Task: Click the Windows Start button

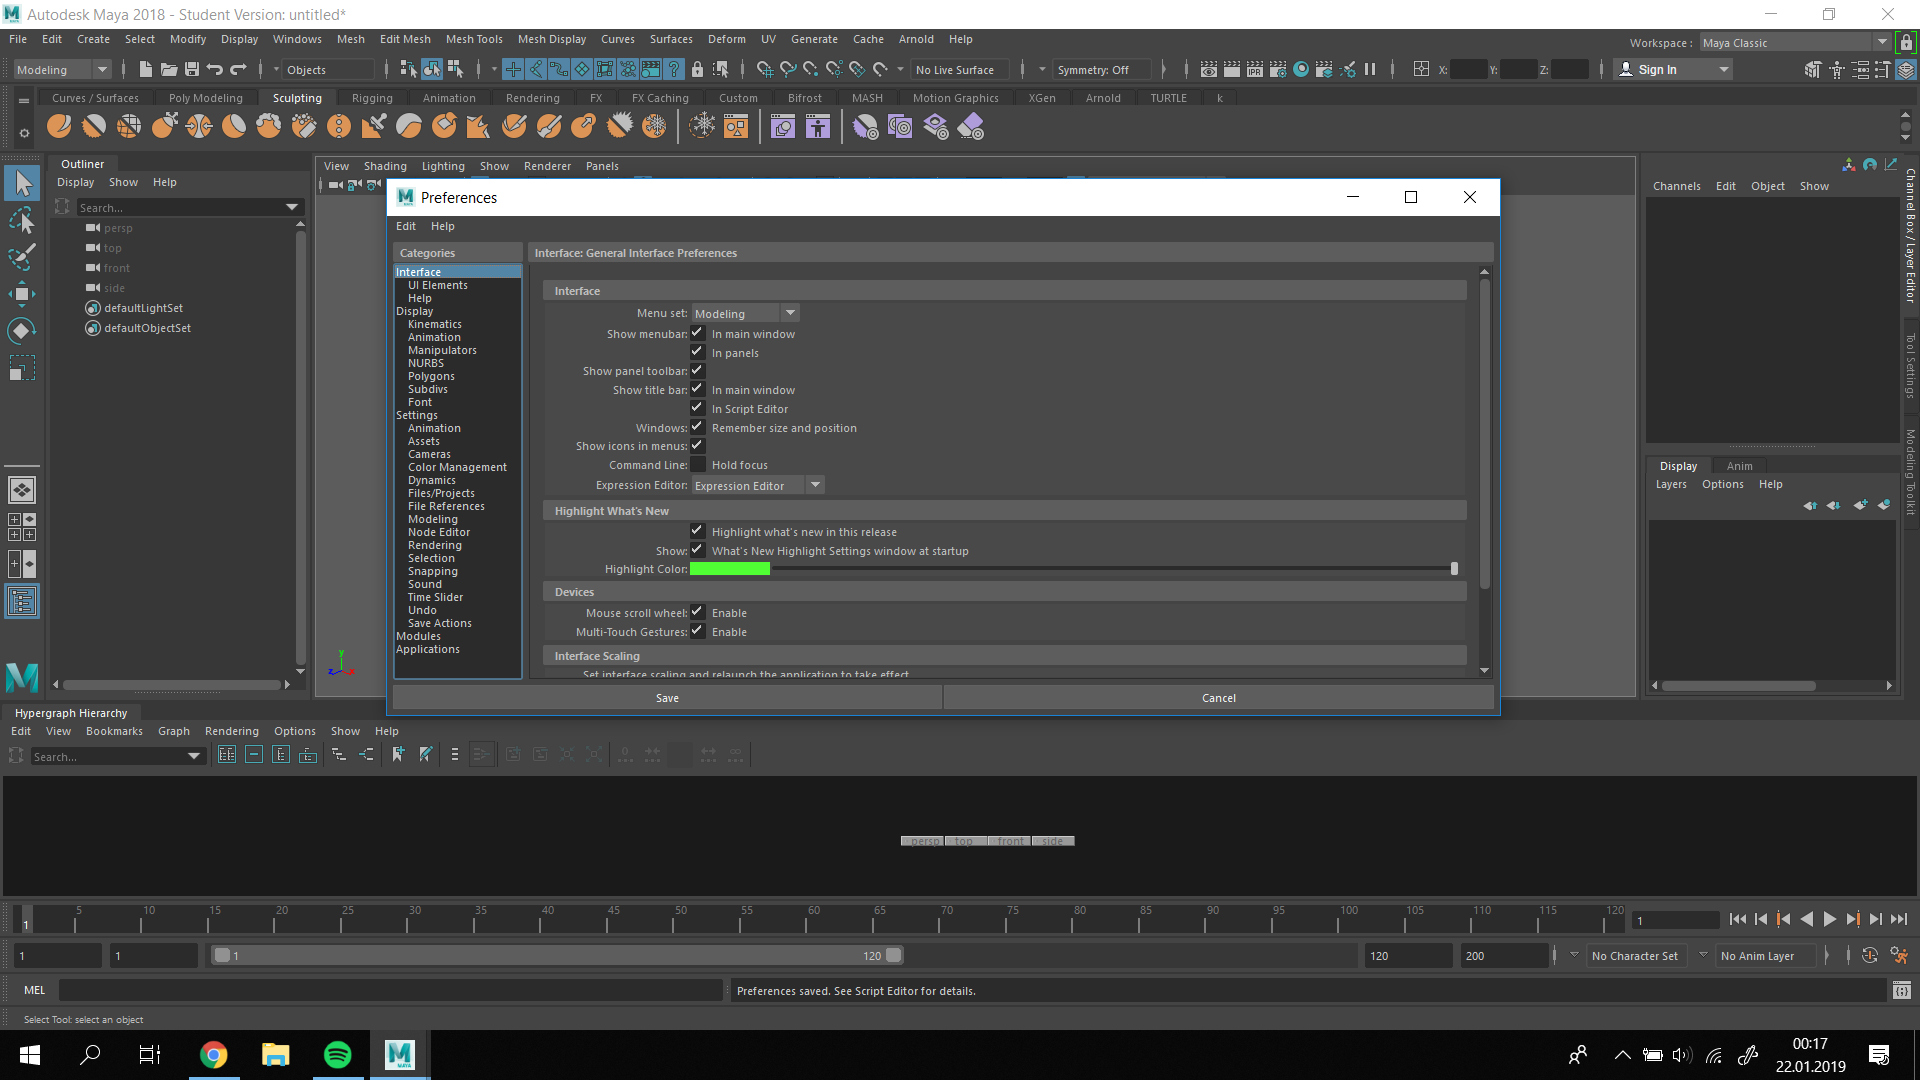Action: (29, 1054)
